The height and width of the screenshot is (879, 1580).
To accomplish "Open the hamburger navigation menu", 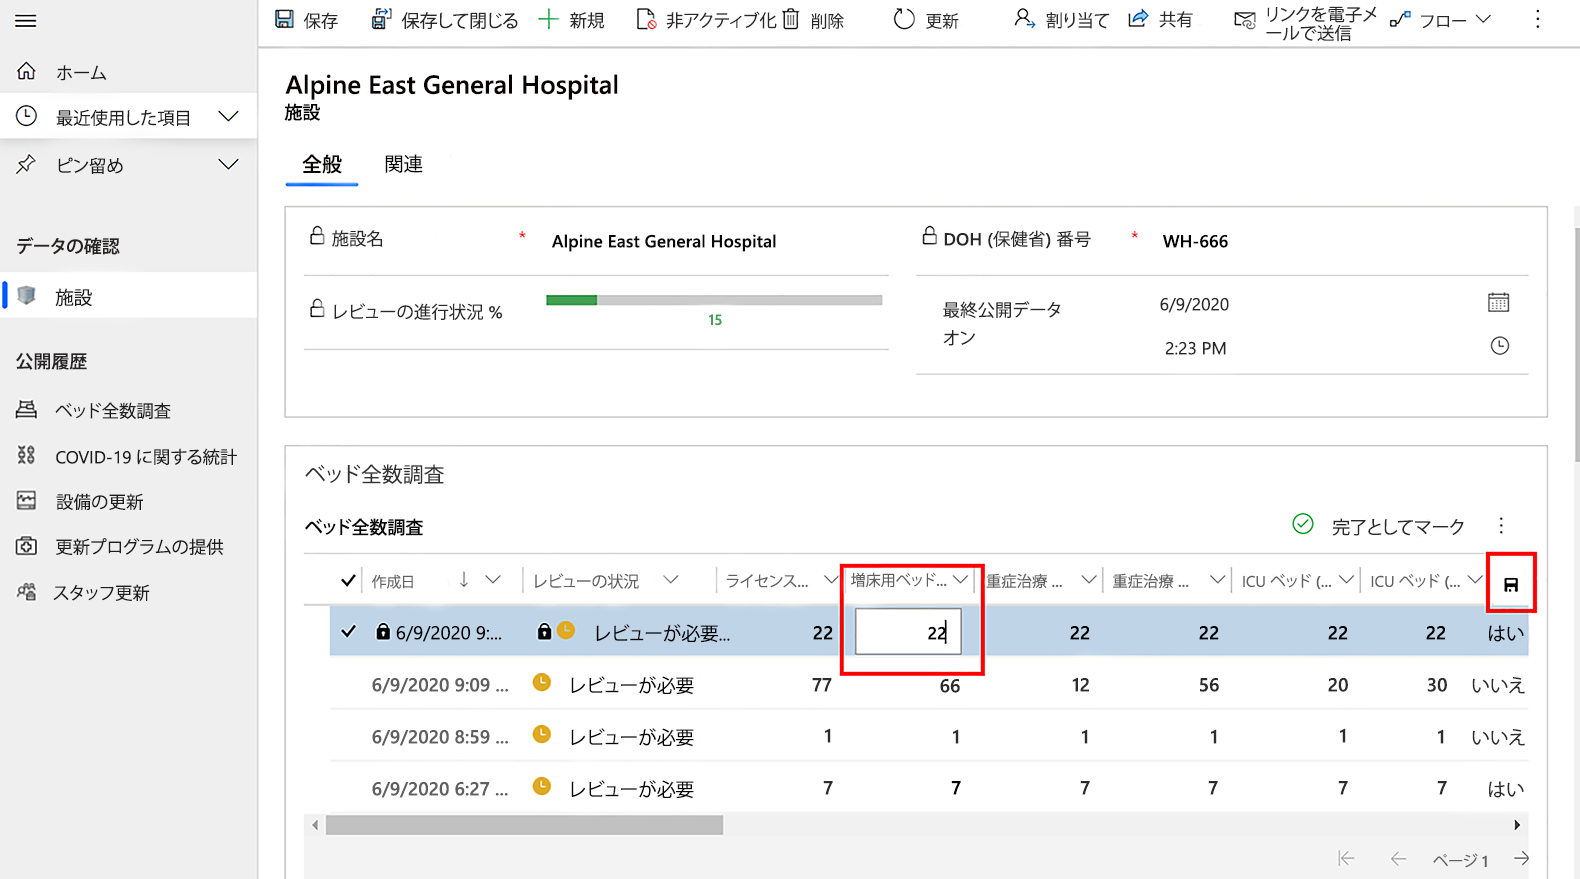I will click(x=26, y=21).
